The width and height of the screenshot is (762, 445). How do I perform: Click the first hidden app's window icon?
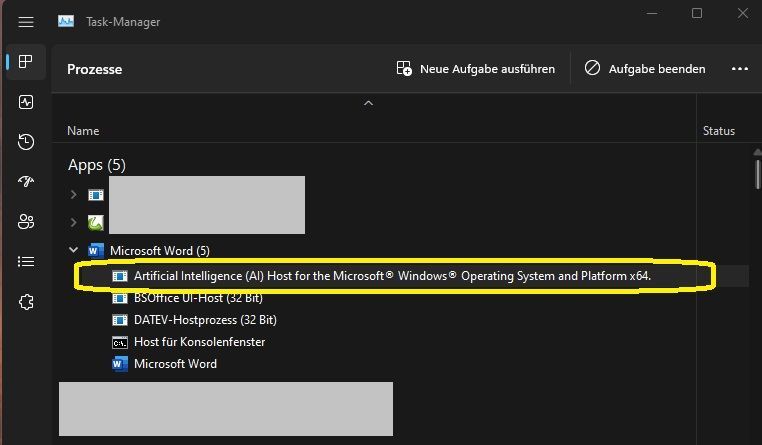click(96, 195)
